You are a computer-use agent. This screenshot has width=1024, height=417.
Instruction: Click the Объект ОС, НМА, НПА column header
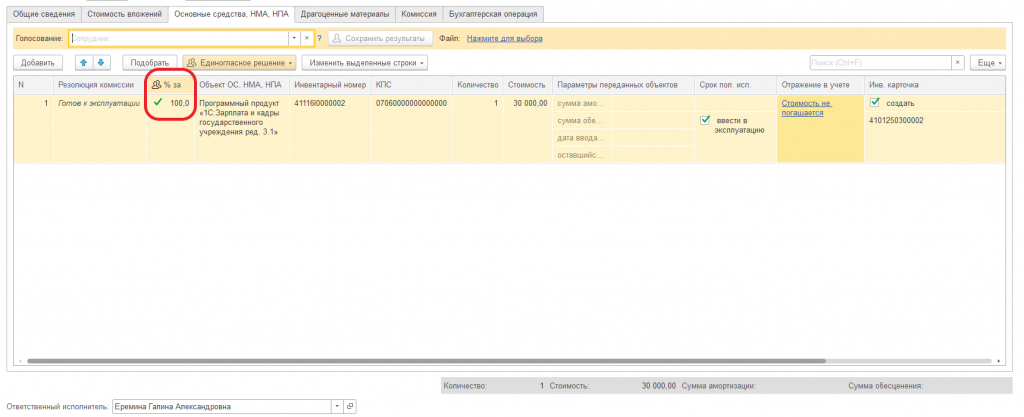[x=242, y=85]
